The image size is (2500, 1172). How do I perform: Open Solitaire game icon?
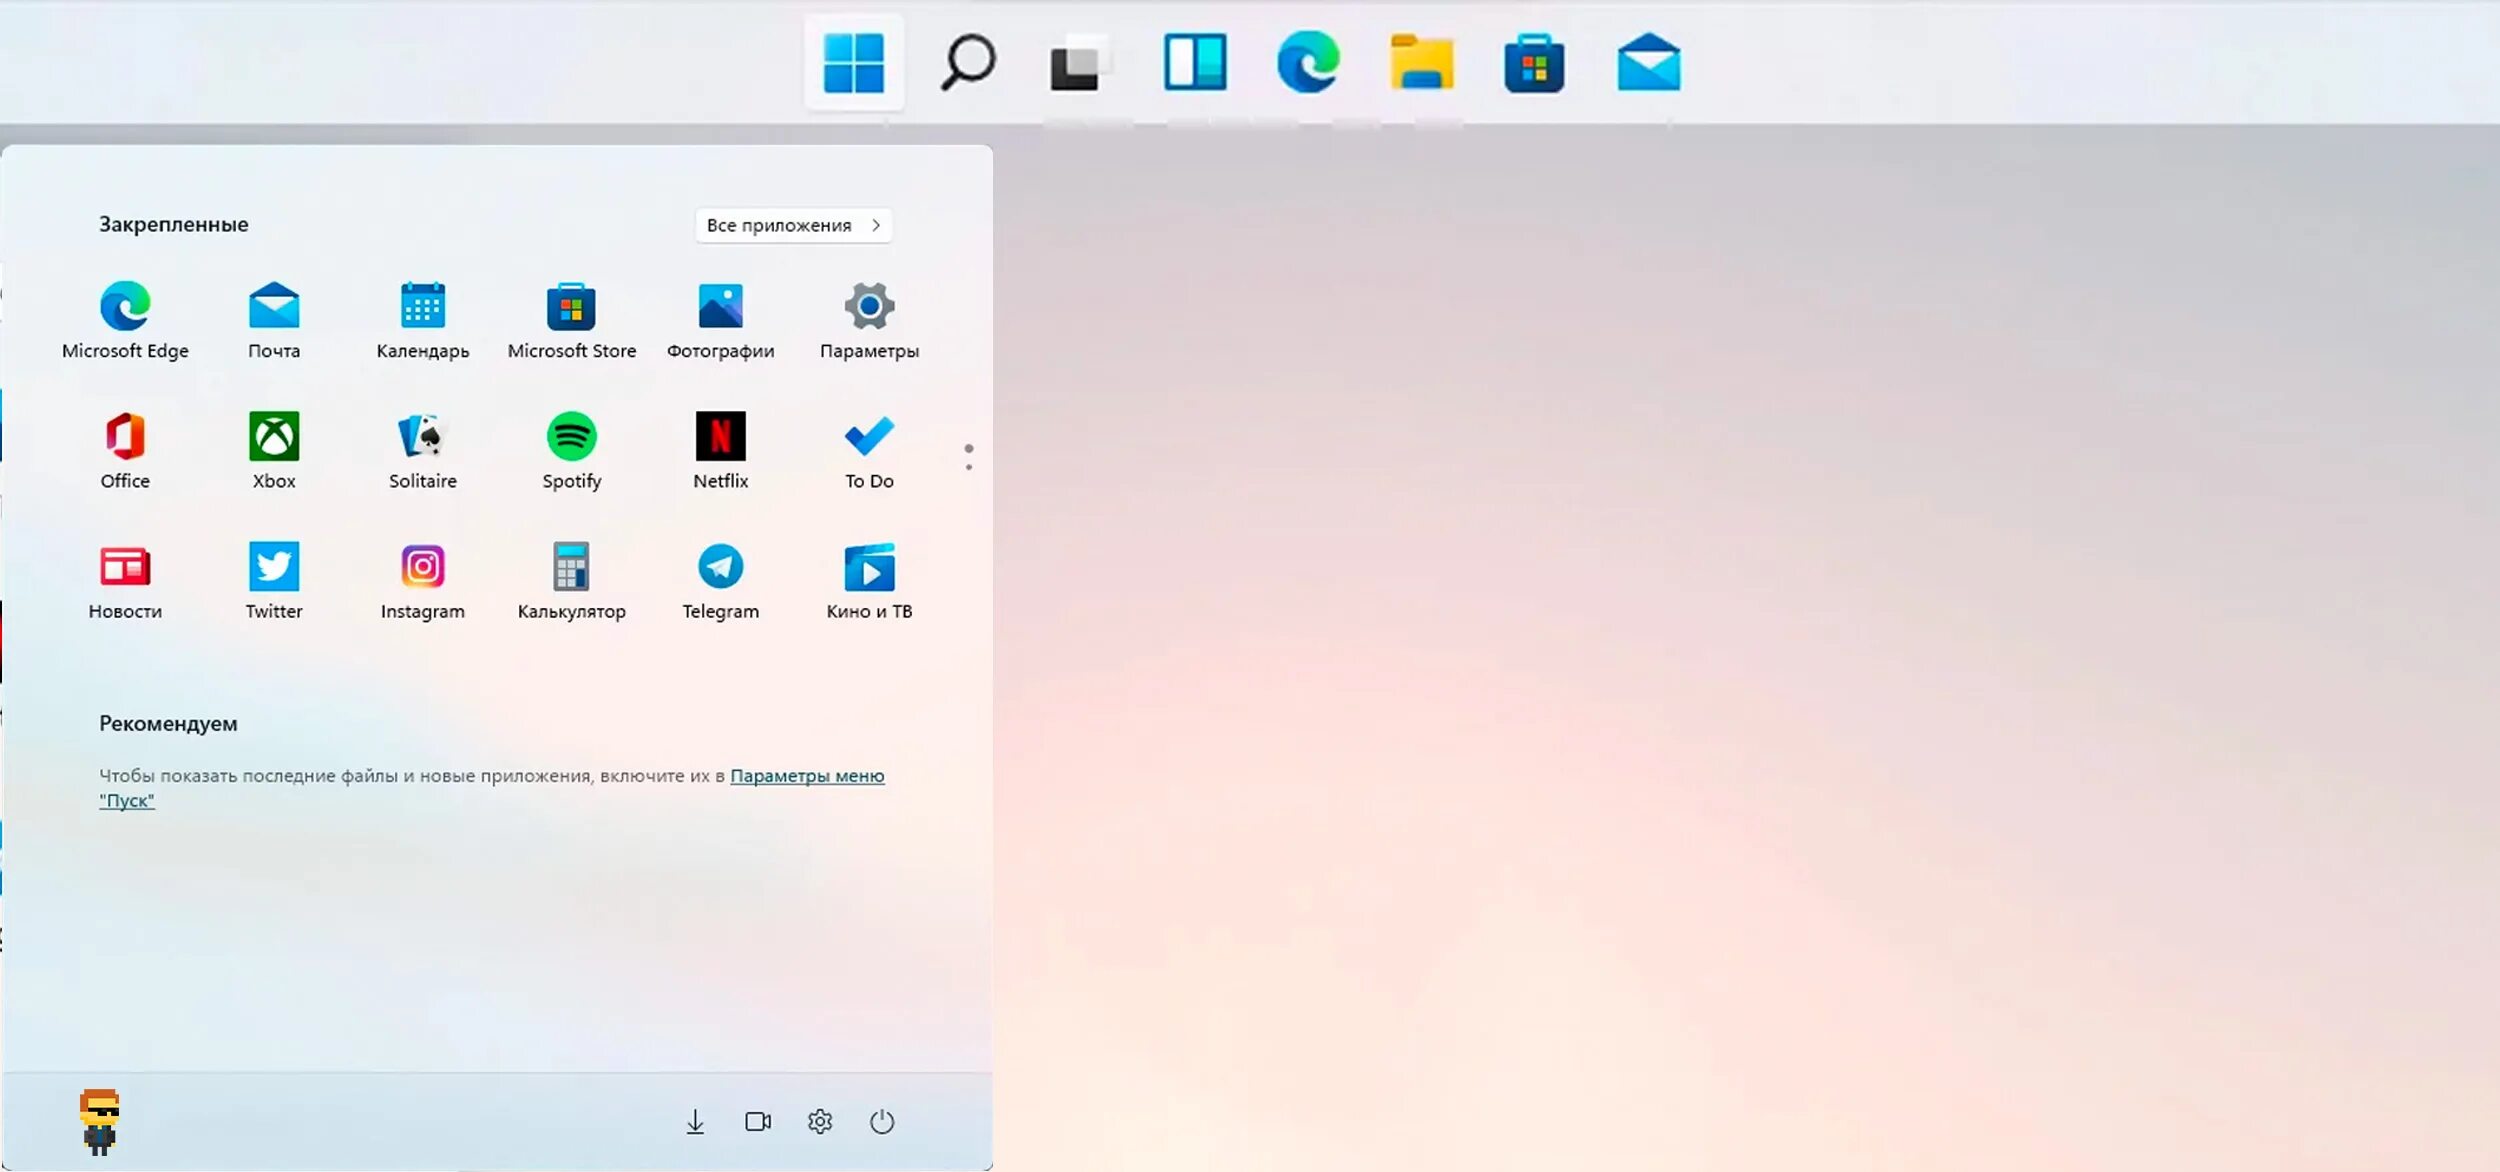click(x=422, y=437)
